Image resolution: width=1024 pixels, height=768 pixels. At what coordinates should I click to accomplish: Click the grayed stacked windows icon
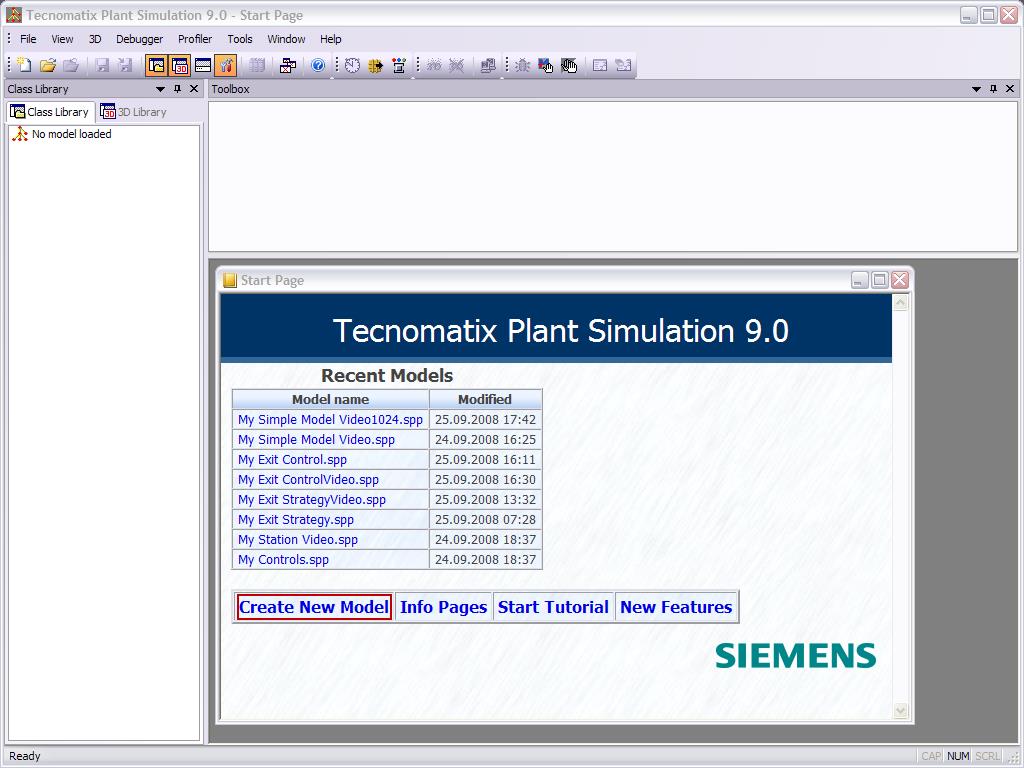point(488,65)
